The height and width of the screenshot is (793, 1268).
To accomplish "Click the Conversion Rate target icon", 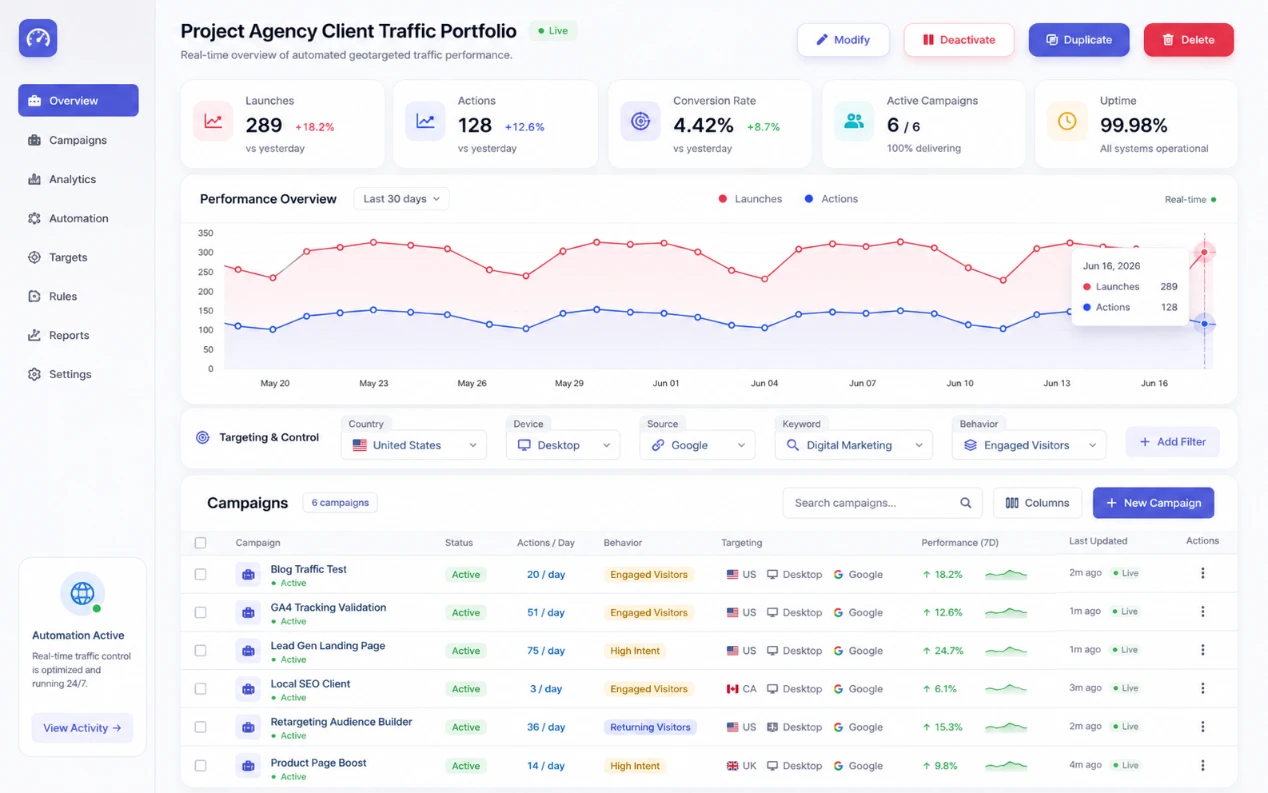I will [x=640, y=121].
